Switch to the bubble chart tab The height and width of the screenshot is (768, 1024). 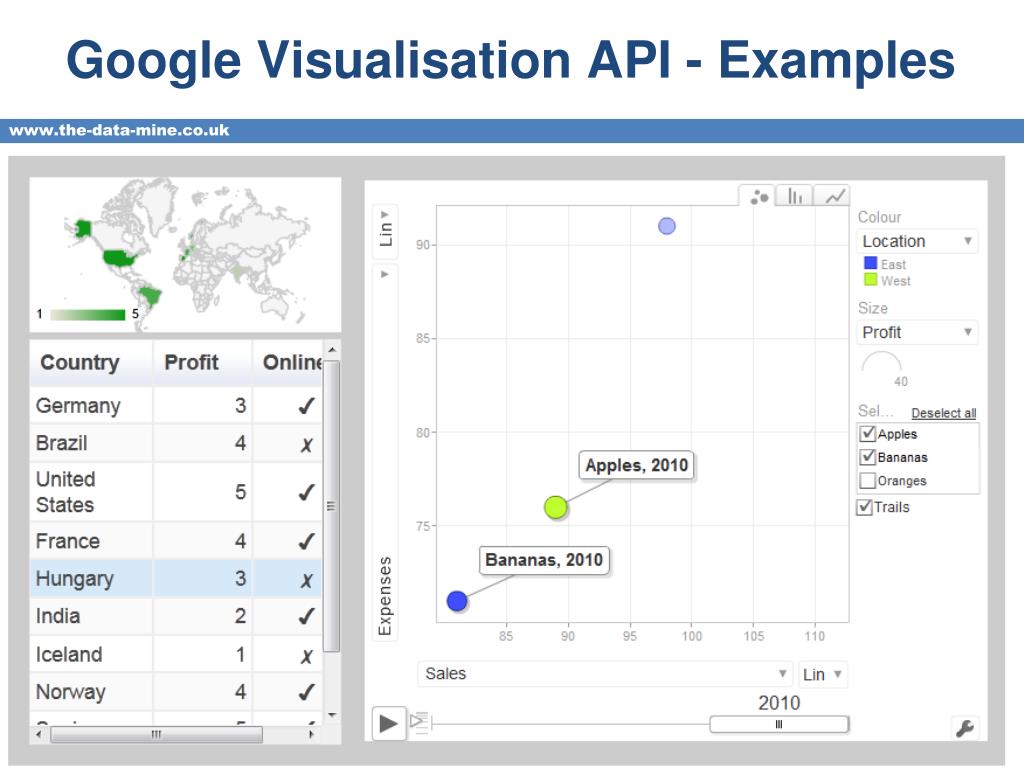pos(758,196)
